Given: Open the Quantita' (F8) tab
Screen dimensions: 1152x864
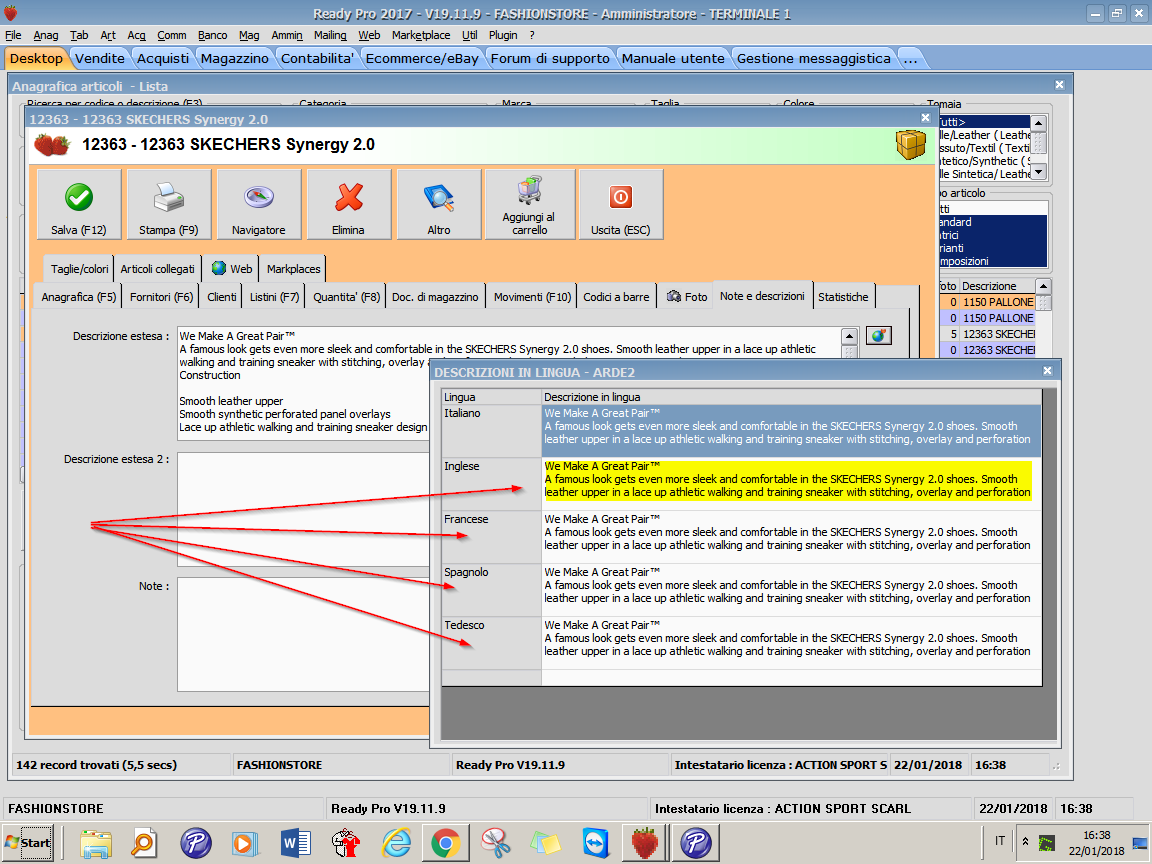Looking at the screenshot, I should click(346, 297).
